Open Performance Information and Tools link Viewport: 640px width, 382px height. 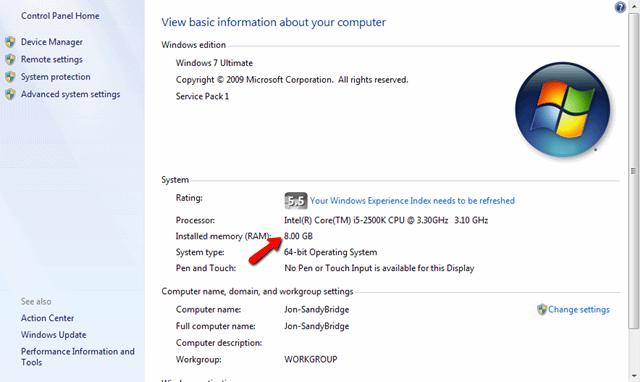point(78,357)
